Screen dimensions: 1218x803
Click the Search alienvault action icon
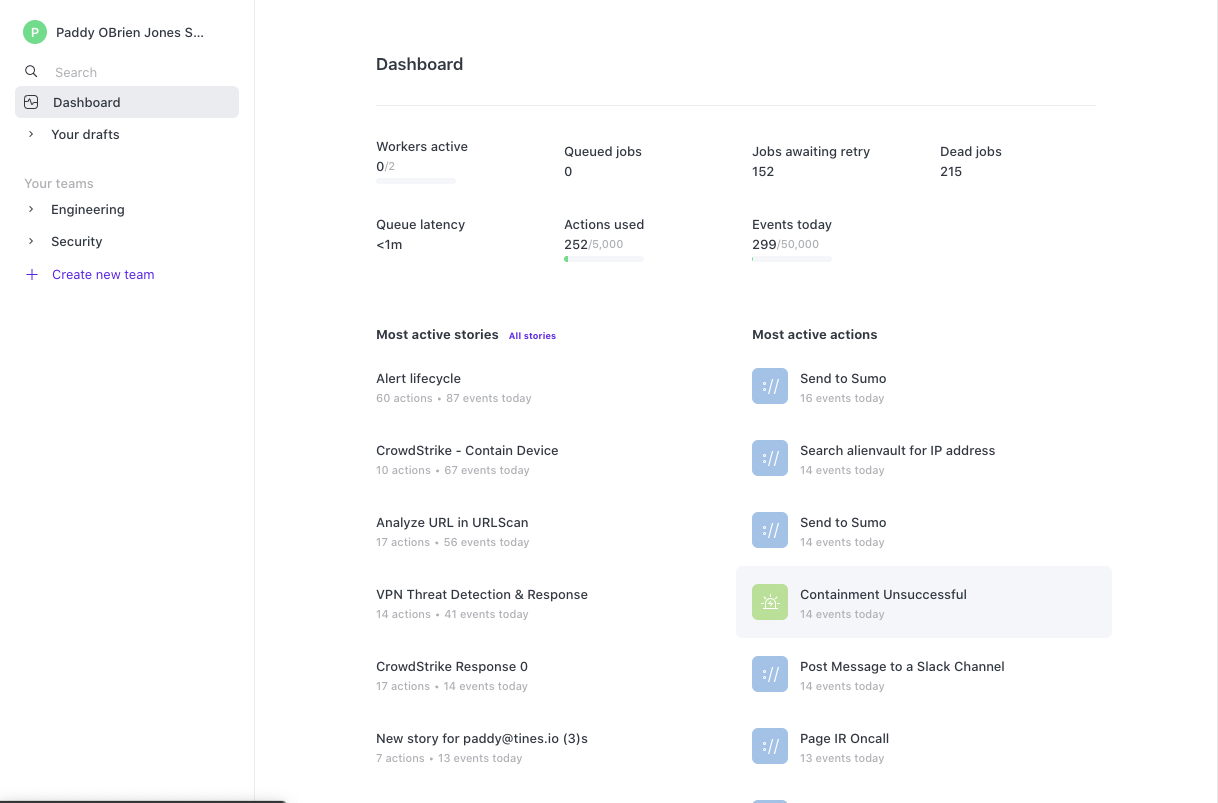coord(770,458)
